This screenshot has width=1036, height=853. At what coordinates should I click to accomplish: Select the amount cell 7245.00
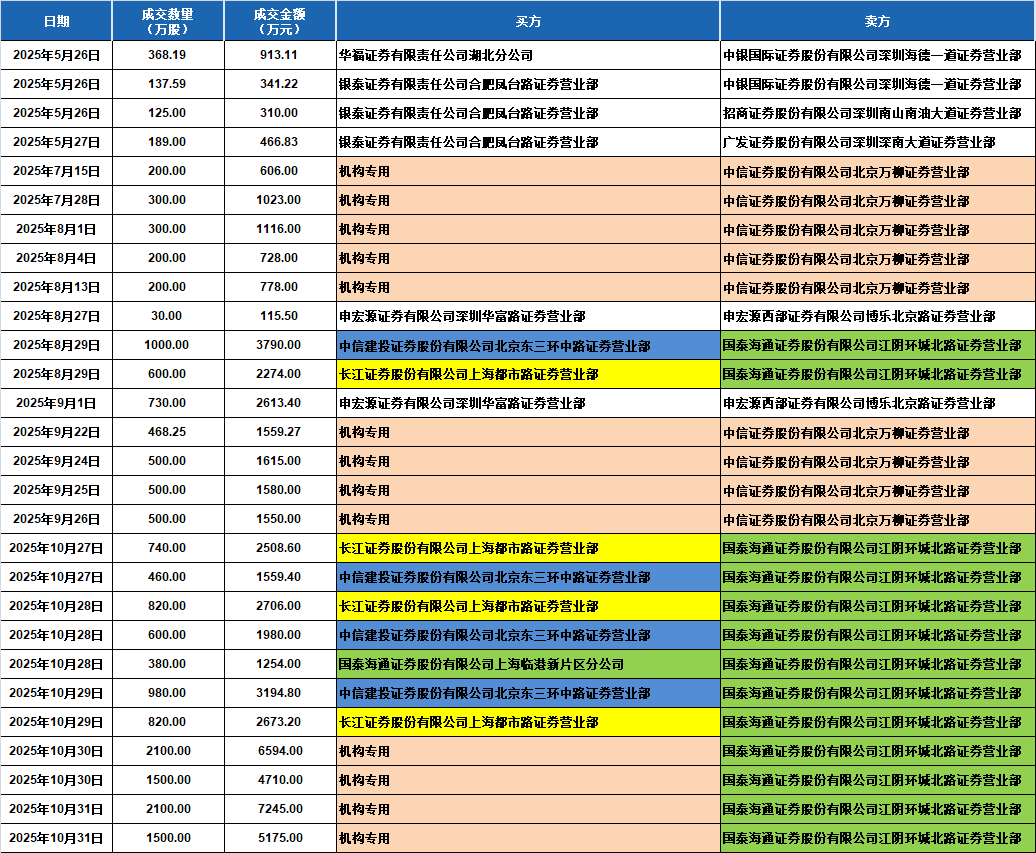280,809
